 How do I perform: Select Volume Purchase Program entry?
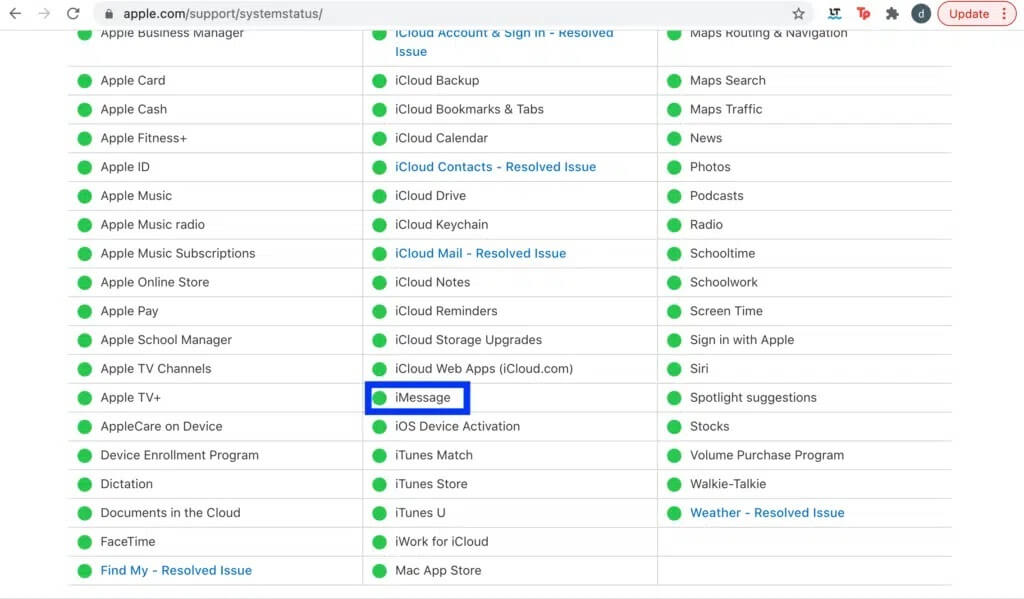[x=767, y=455]
